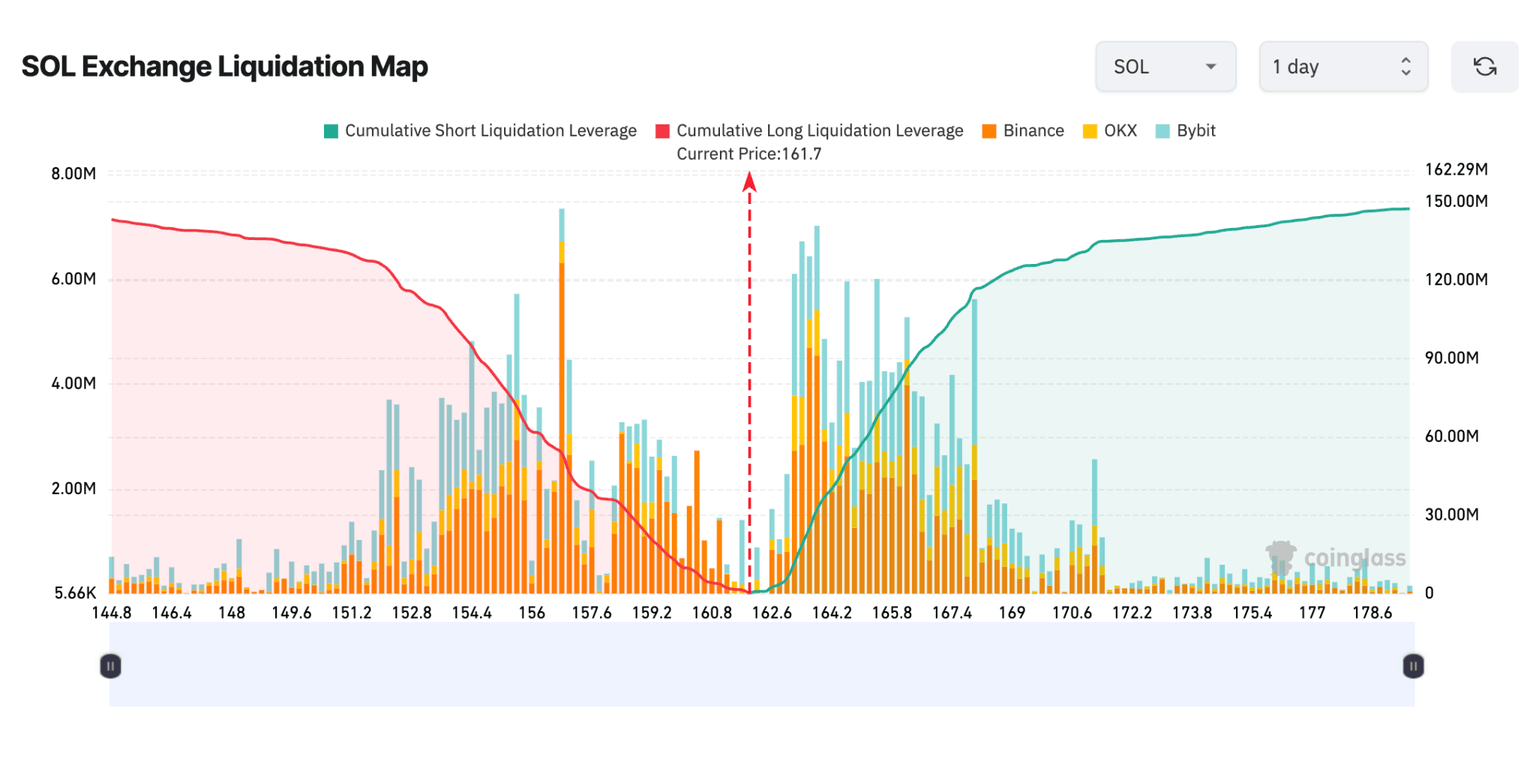Open the SOL coin selector dropdown
Screen dimensions: 1536x768
(1166, 66)
